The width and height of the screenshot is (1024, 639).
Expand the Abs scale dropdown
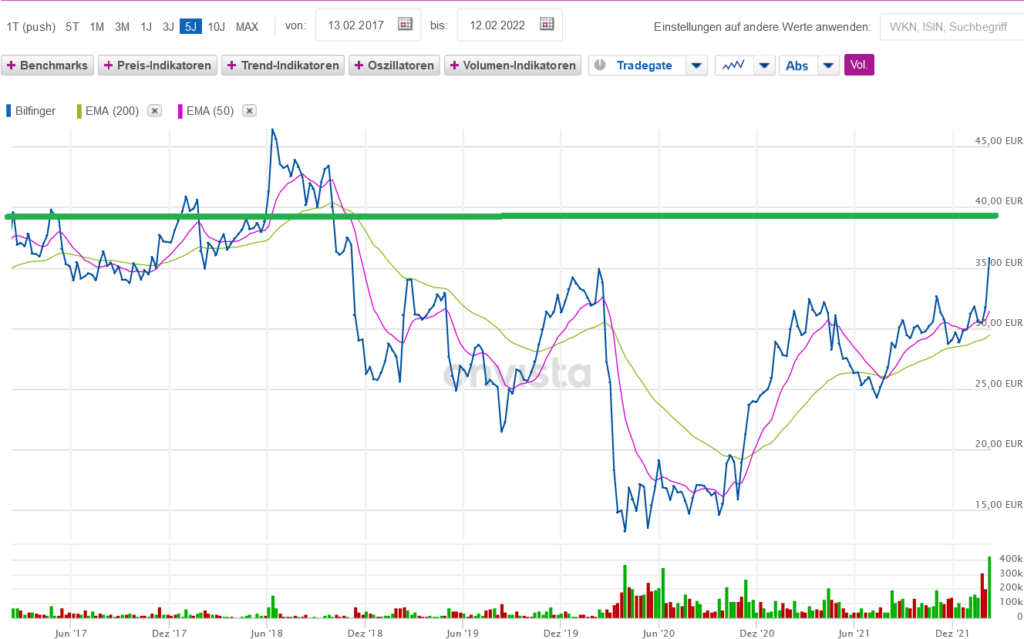(x=828, y=66)
